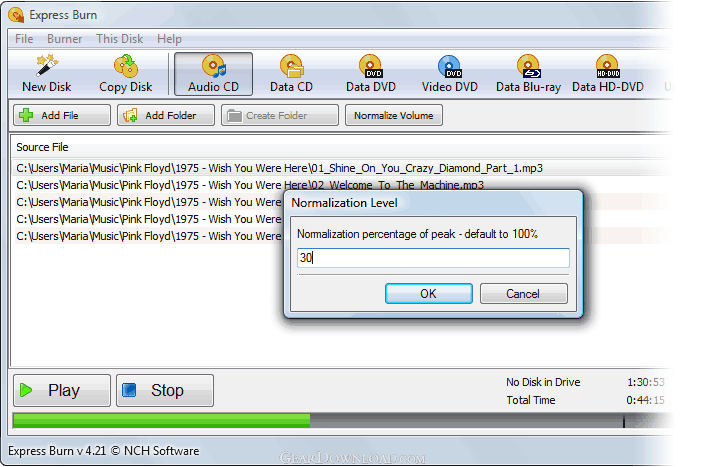Screen dimensions: 706x467
Task: Cancel the Normalization Level dialog
Action: 523,294
